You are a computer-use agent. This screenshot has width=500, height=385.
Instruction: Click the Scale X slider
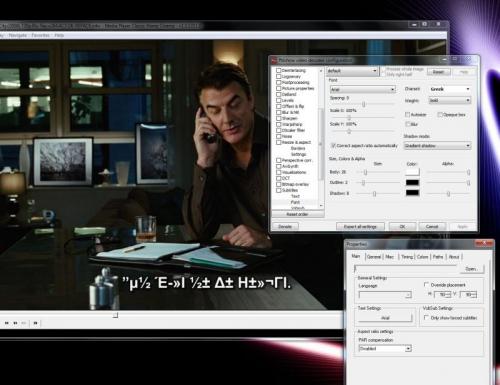click(349, 117)
